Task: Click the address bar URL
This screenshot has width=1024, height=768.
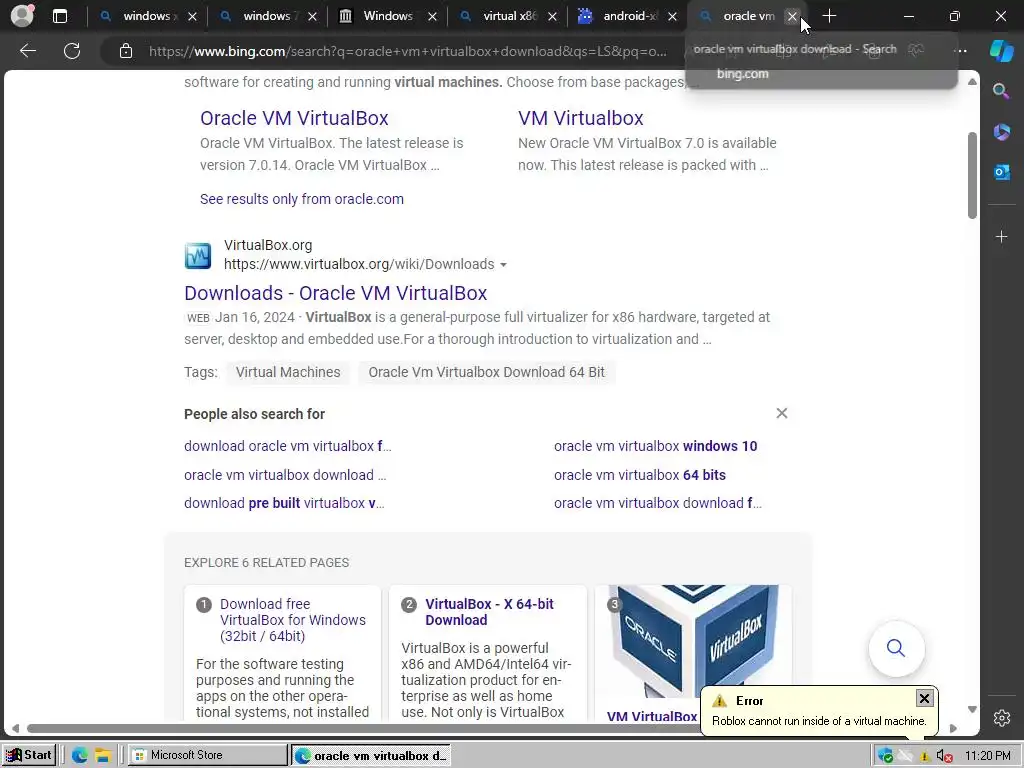Action: click(408, 51)
